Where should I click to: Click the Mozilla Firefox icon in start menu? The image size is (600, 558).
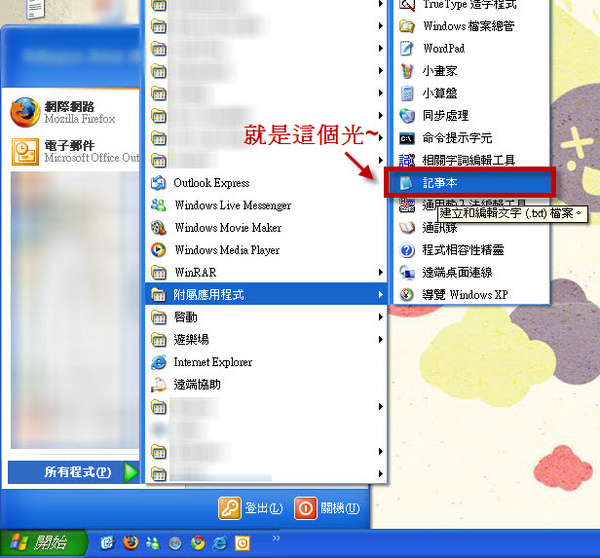[x=25, y=112]
